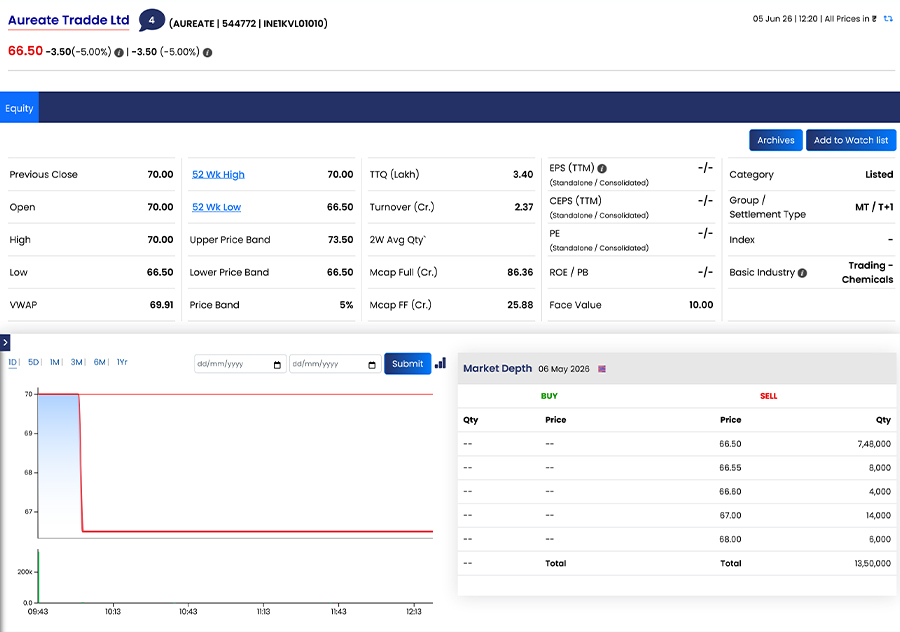Image resolution: width=900 pixels, height=632 pixels.
Task: Click the Face Value 10.00
Action: pos(701,305)
